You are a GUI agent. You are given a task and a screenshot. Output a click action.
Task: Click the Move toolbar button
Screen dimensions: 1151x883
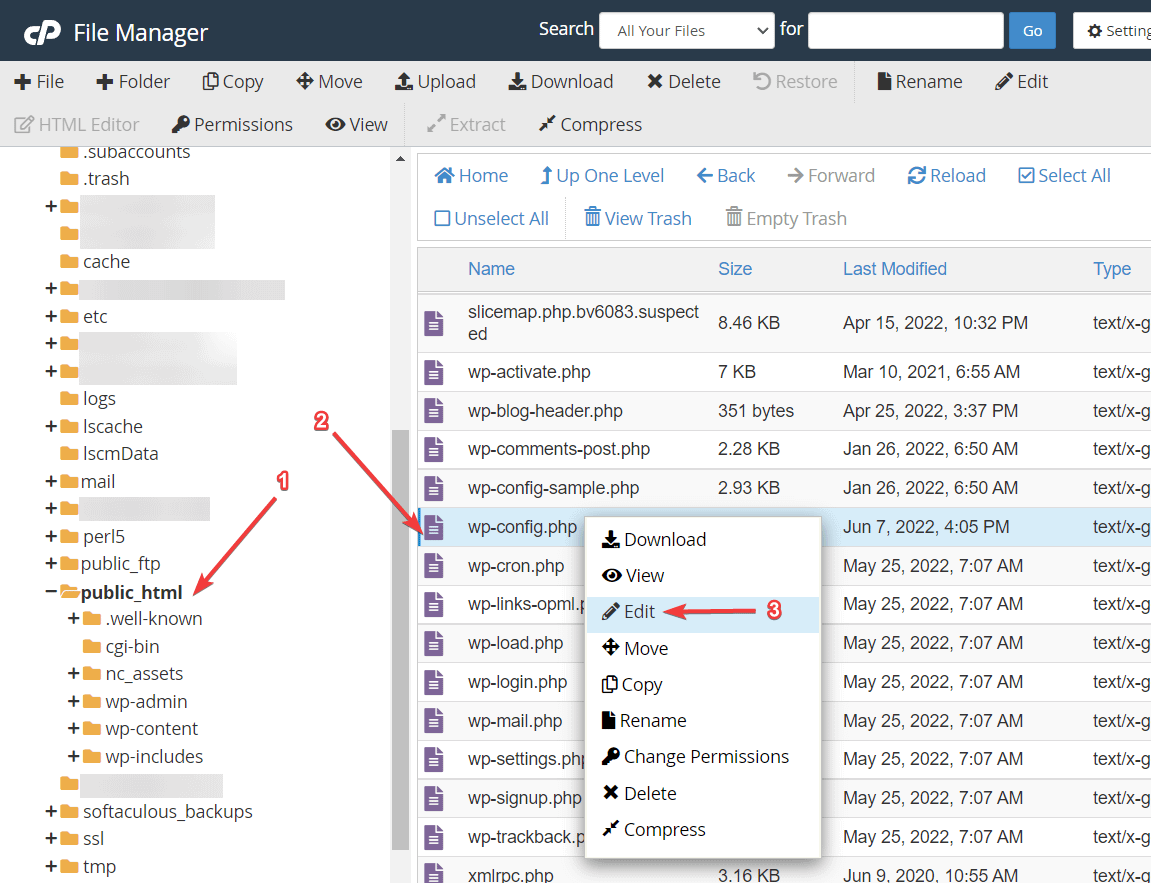[x=329, y=81]
